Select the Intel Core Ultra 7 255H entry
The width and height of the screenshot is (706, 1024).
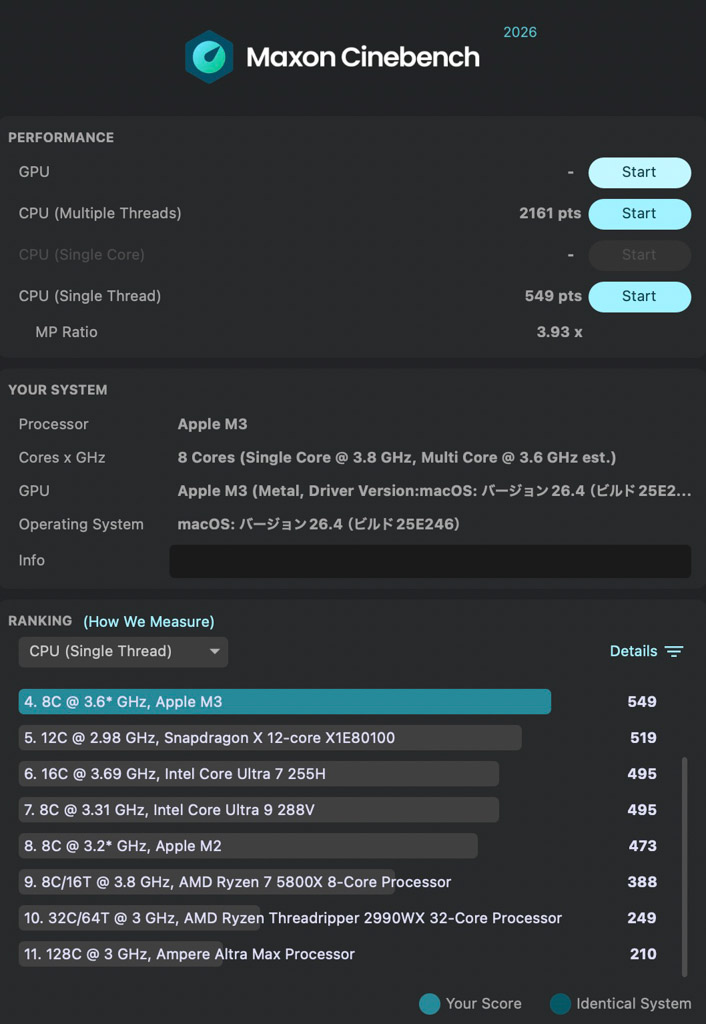coord(259,774)
